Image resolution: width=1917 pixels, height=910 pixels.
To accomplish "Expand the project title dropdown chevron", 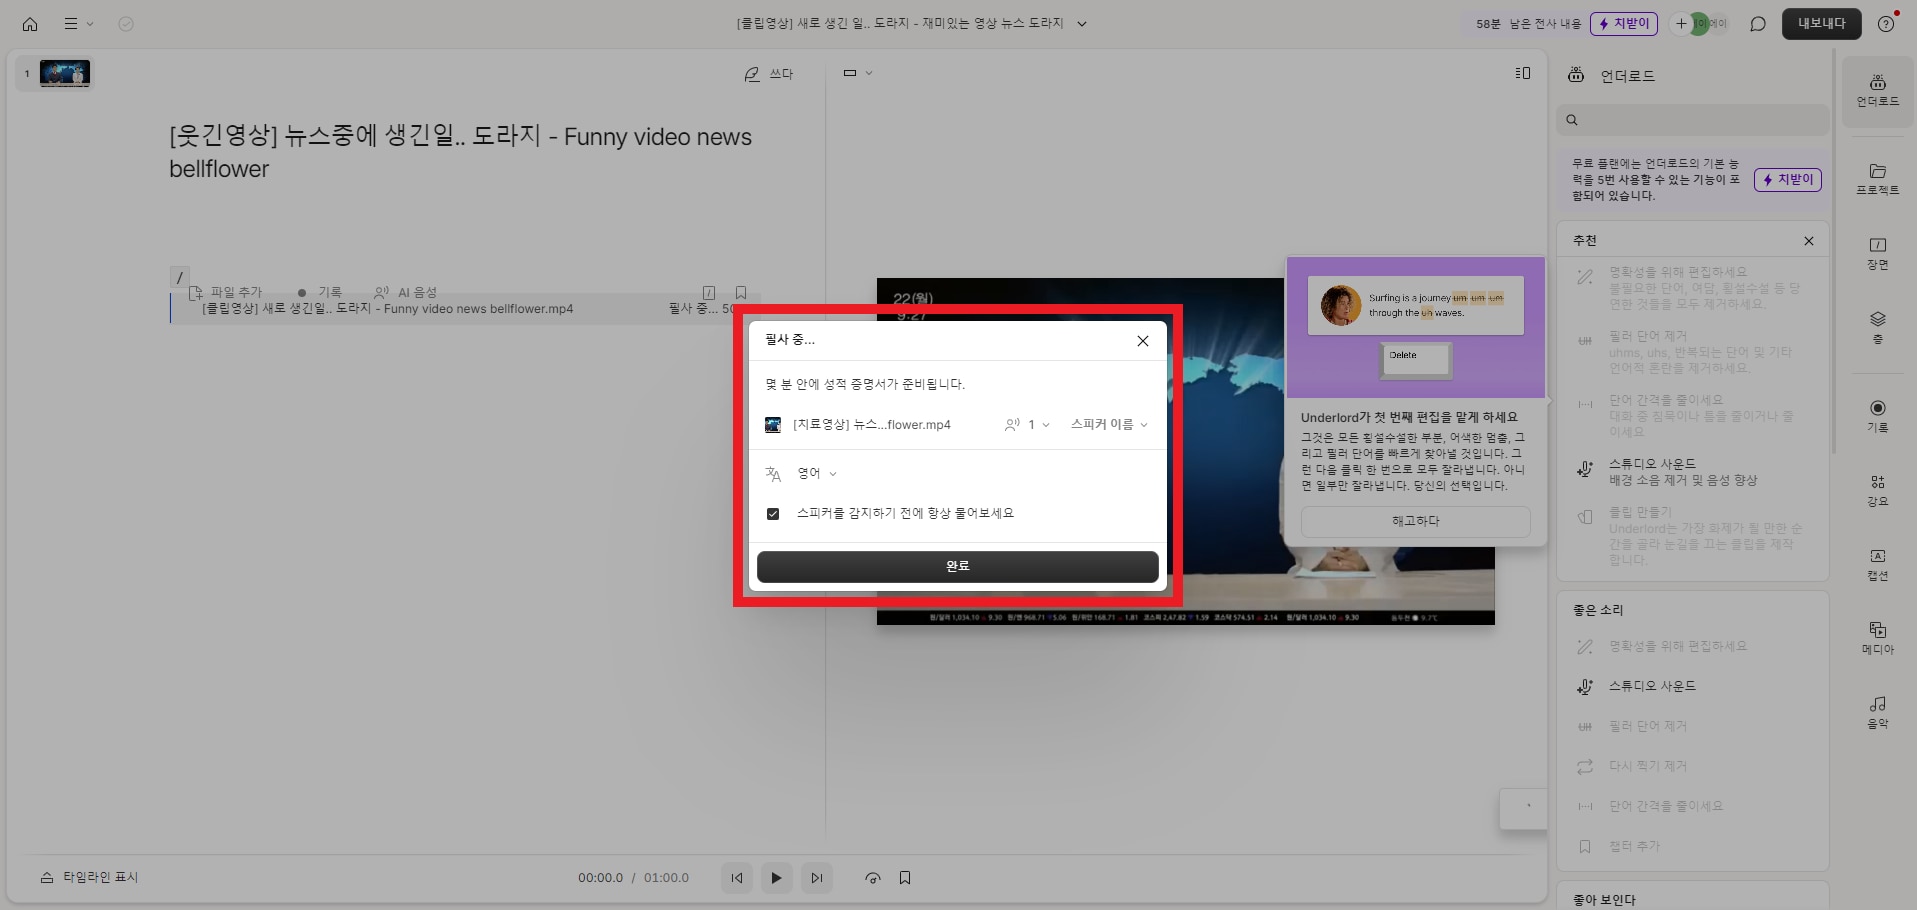I will point(1082,24).
